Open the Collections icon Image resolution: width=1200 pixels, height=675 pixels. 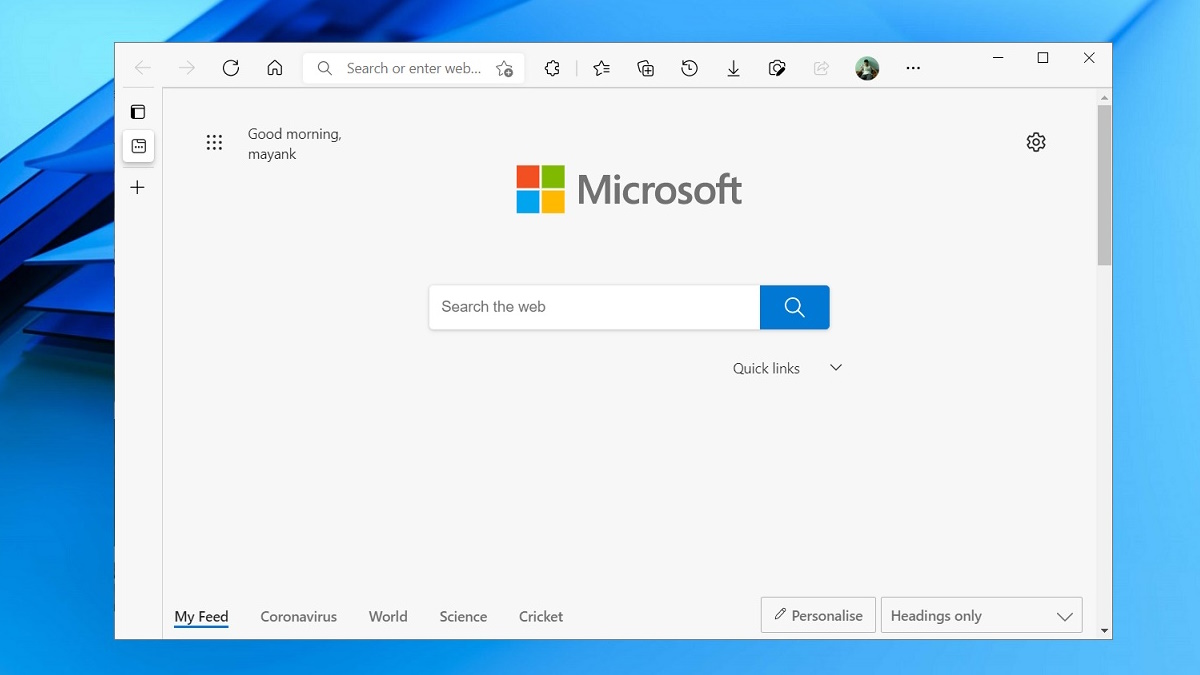tap(646, 68)
